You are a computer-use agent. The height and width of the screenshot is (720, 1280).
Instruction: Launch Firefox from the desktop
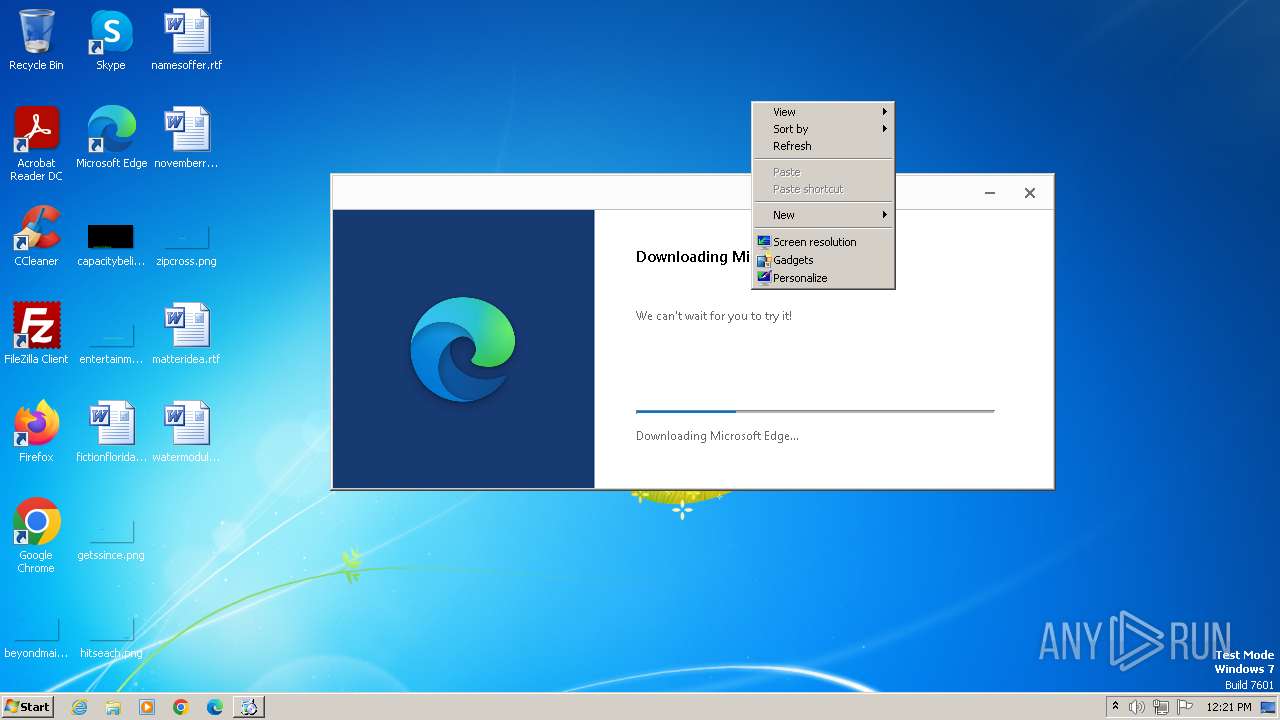36,431
